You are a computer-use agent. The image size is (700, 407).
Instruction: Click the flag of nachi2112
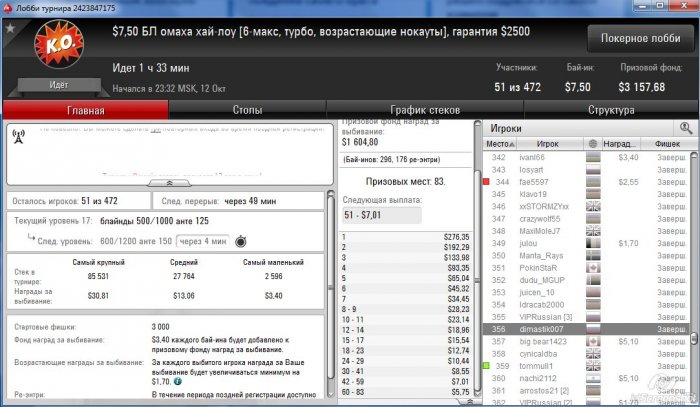593,378
